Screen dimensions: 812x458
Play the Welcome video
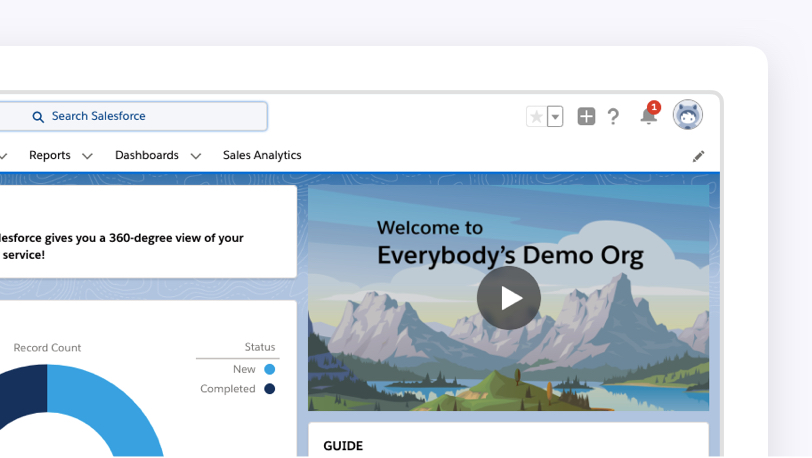coord(509,298)
